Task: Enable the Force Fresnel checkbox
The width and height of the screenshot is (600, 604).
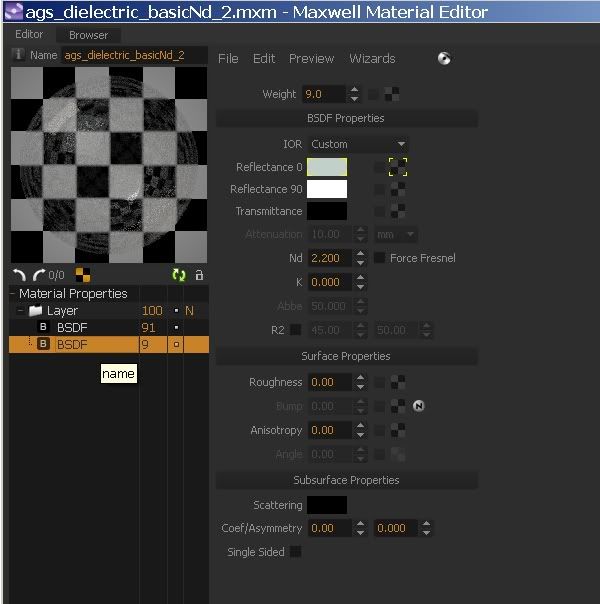Action: click(380, 258)
